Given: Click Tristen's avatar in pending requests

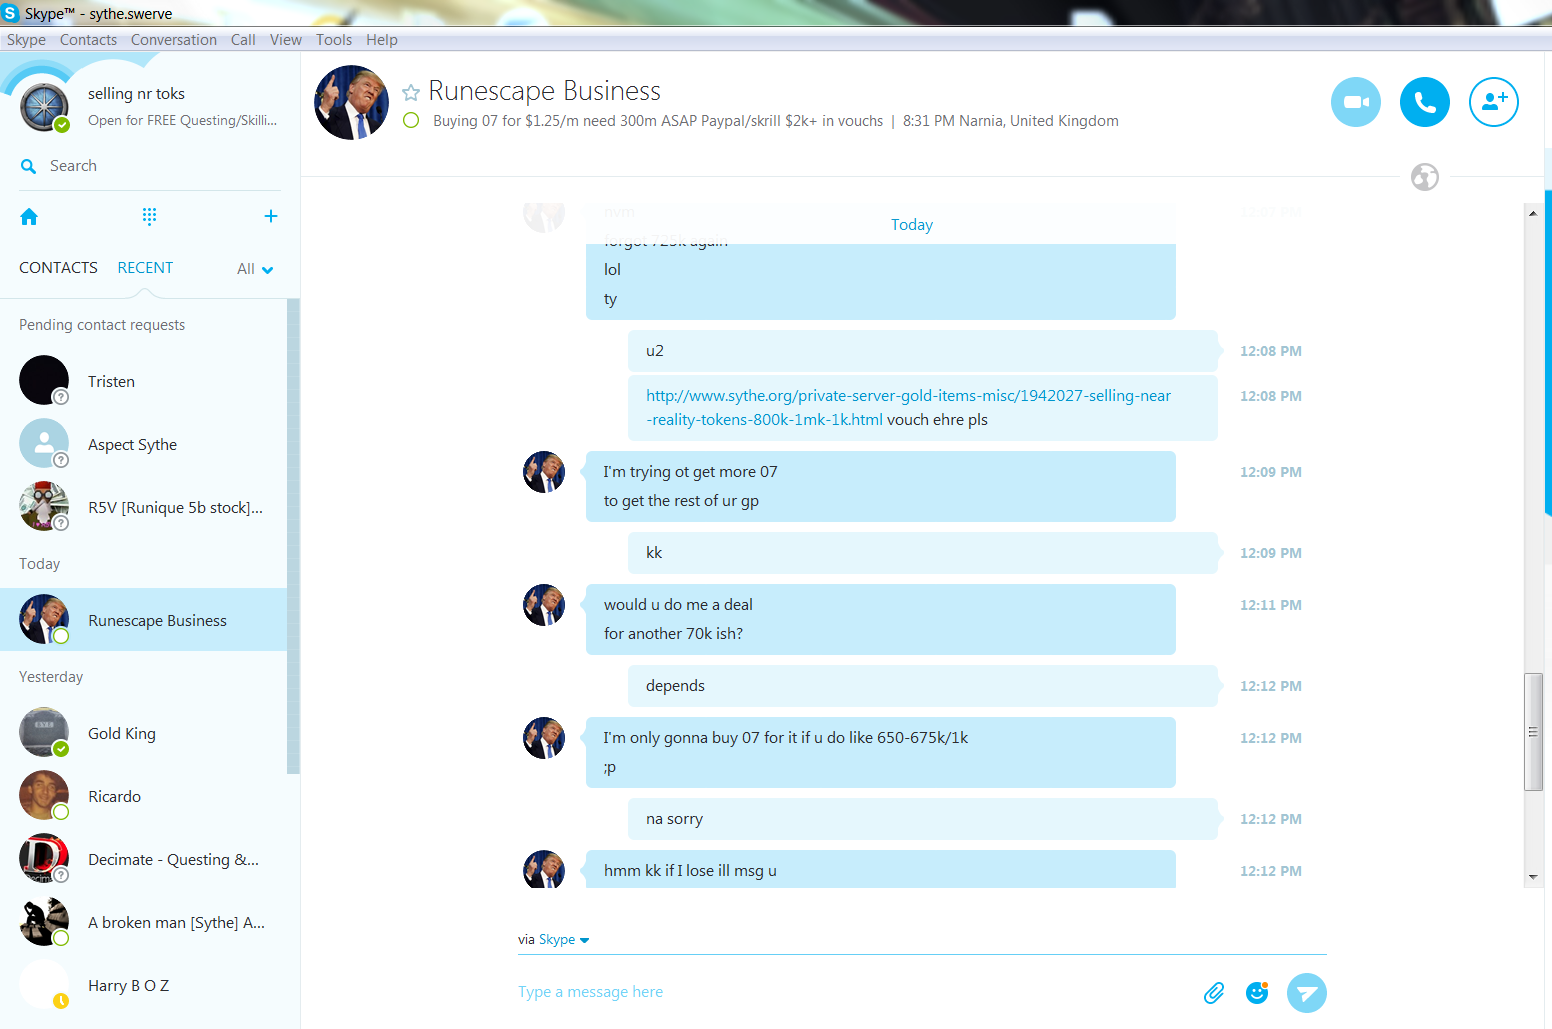Looking at the screenshot, I should click(44, 380).
